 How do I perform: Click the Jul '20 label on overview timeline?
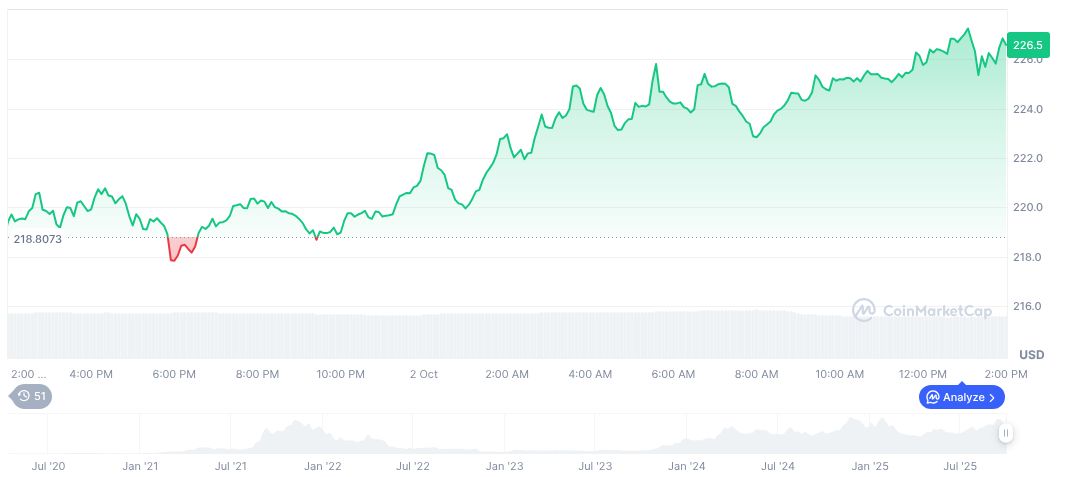click(49, 466)
